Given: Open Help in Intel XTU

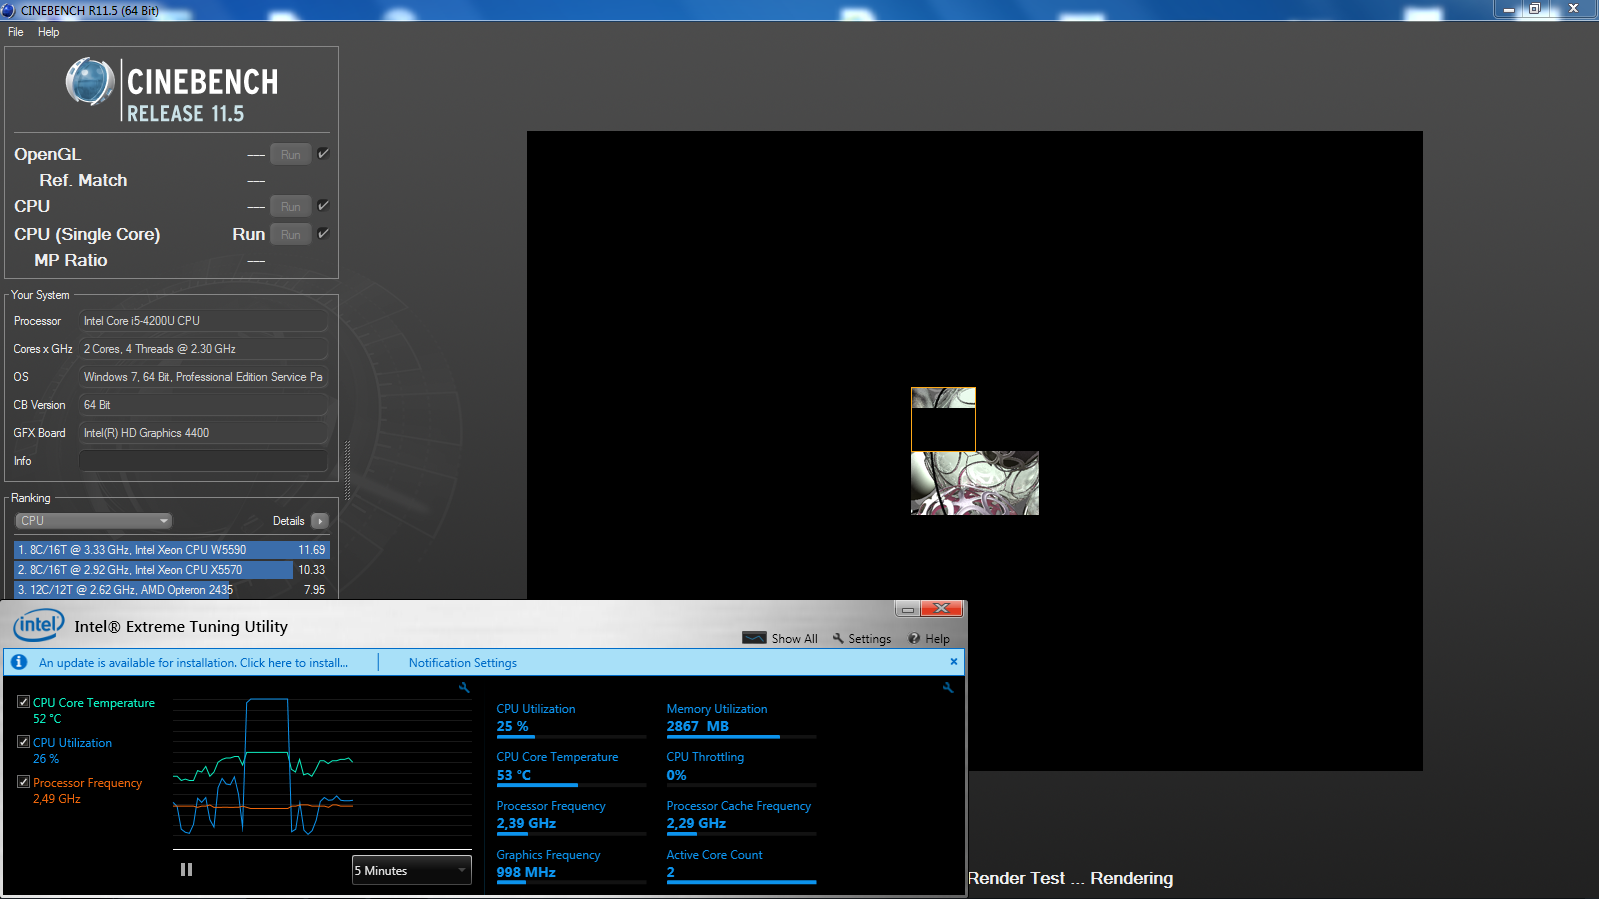Looking at the screenshot, I should (929, 638).
